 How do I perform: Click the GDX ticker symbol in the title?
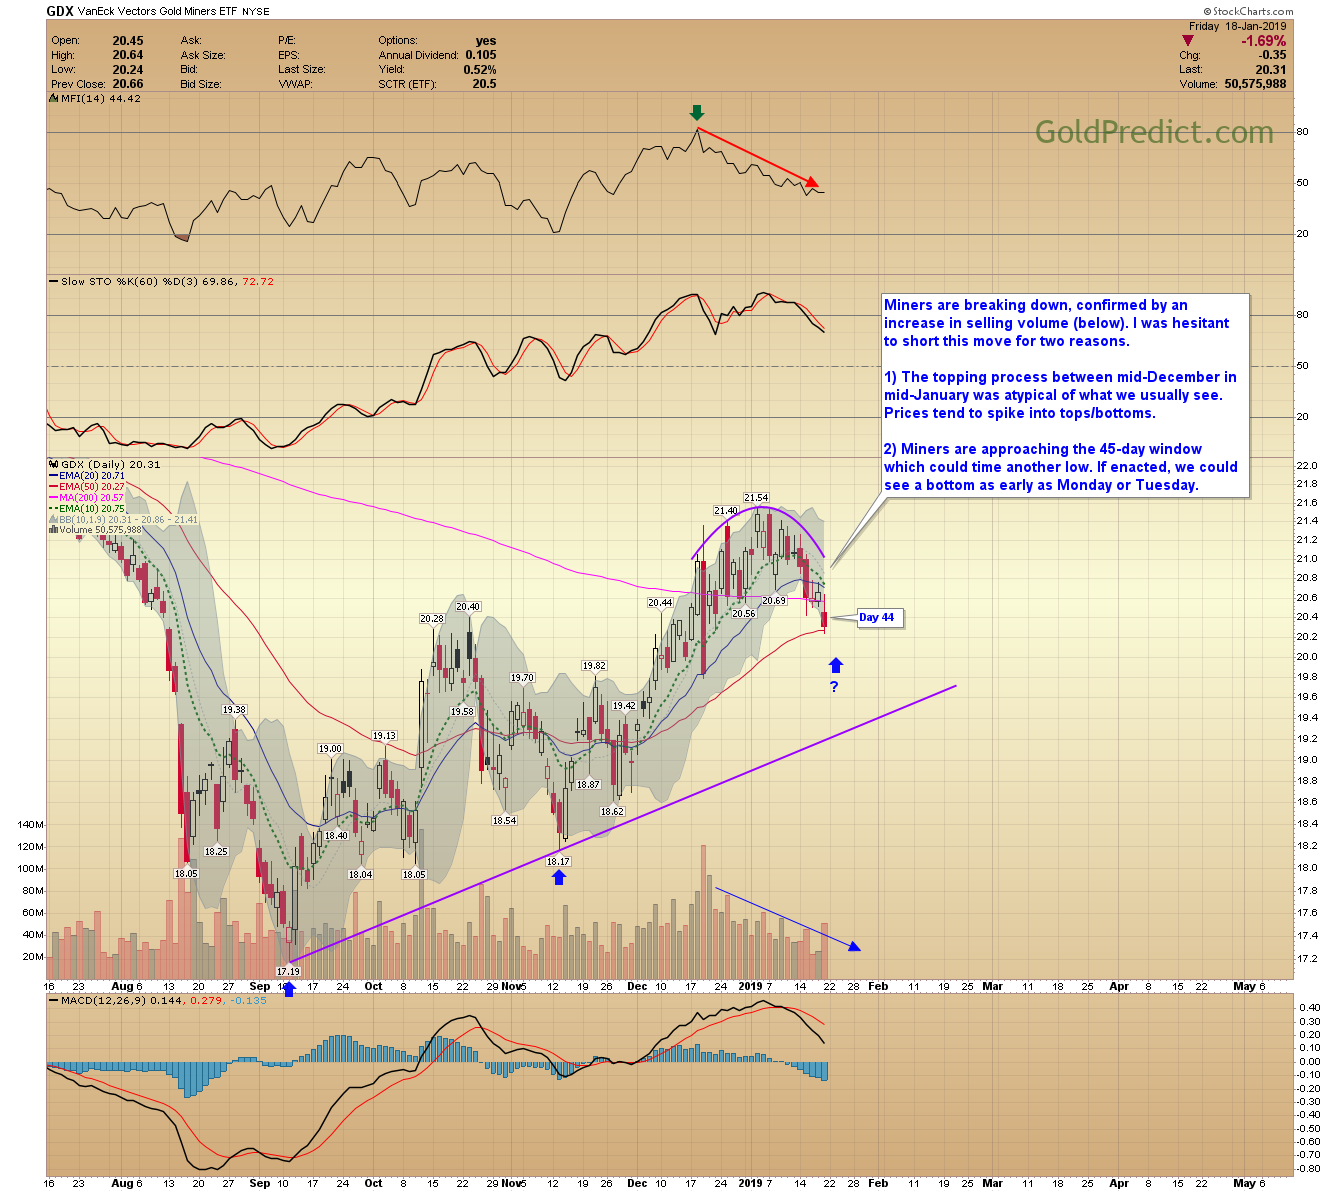point(60,12)
